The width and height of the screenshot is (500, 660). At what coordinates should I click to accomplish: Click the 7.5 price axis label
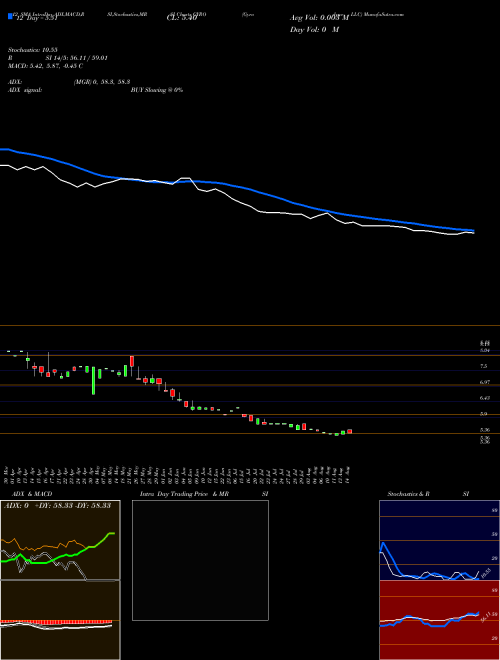click(x=484, y=366)
